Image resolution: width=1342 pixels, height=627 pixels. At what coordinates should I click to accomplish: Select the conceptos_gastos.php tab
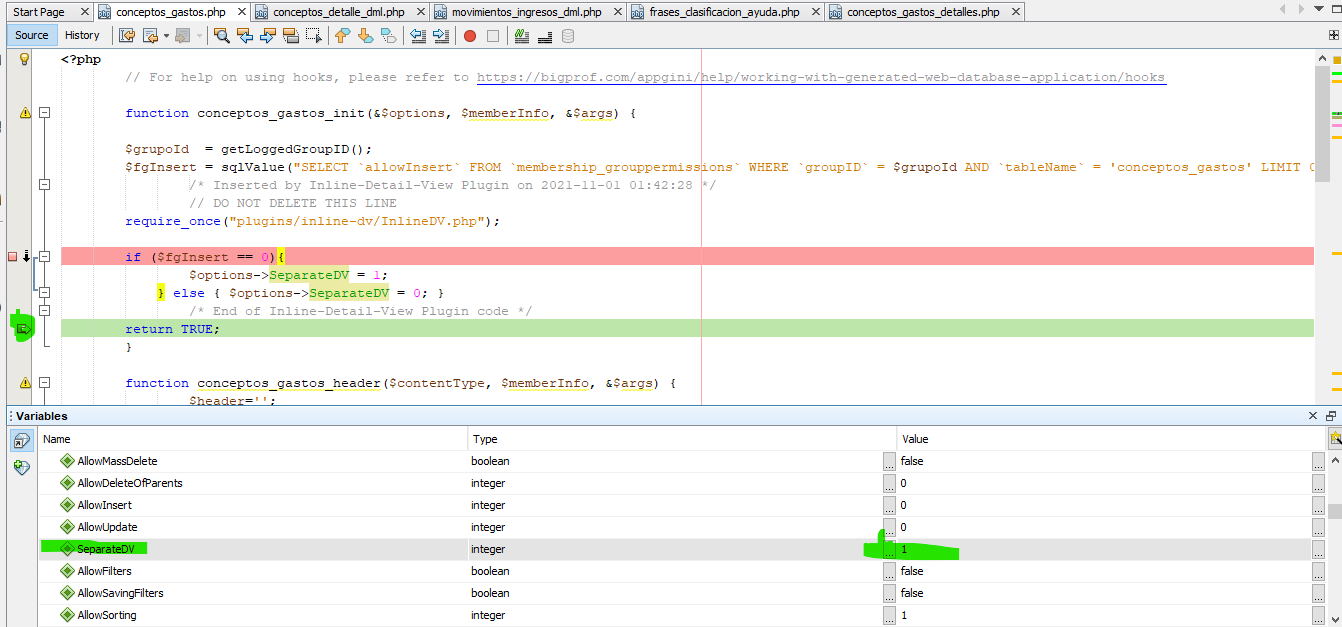(x=170, y=12)
